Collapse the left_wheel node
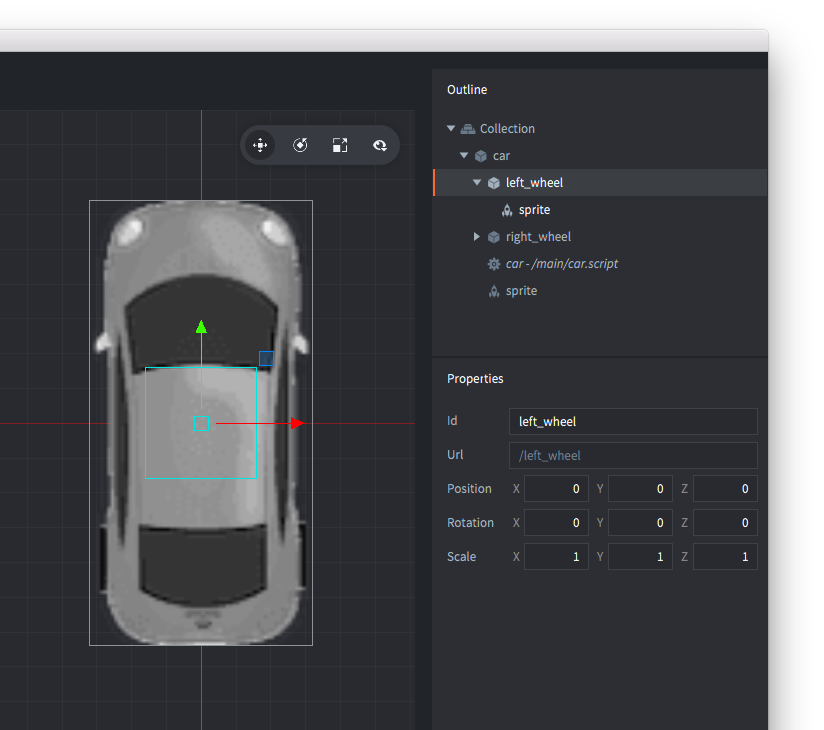 click(x=477, y=183)
